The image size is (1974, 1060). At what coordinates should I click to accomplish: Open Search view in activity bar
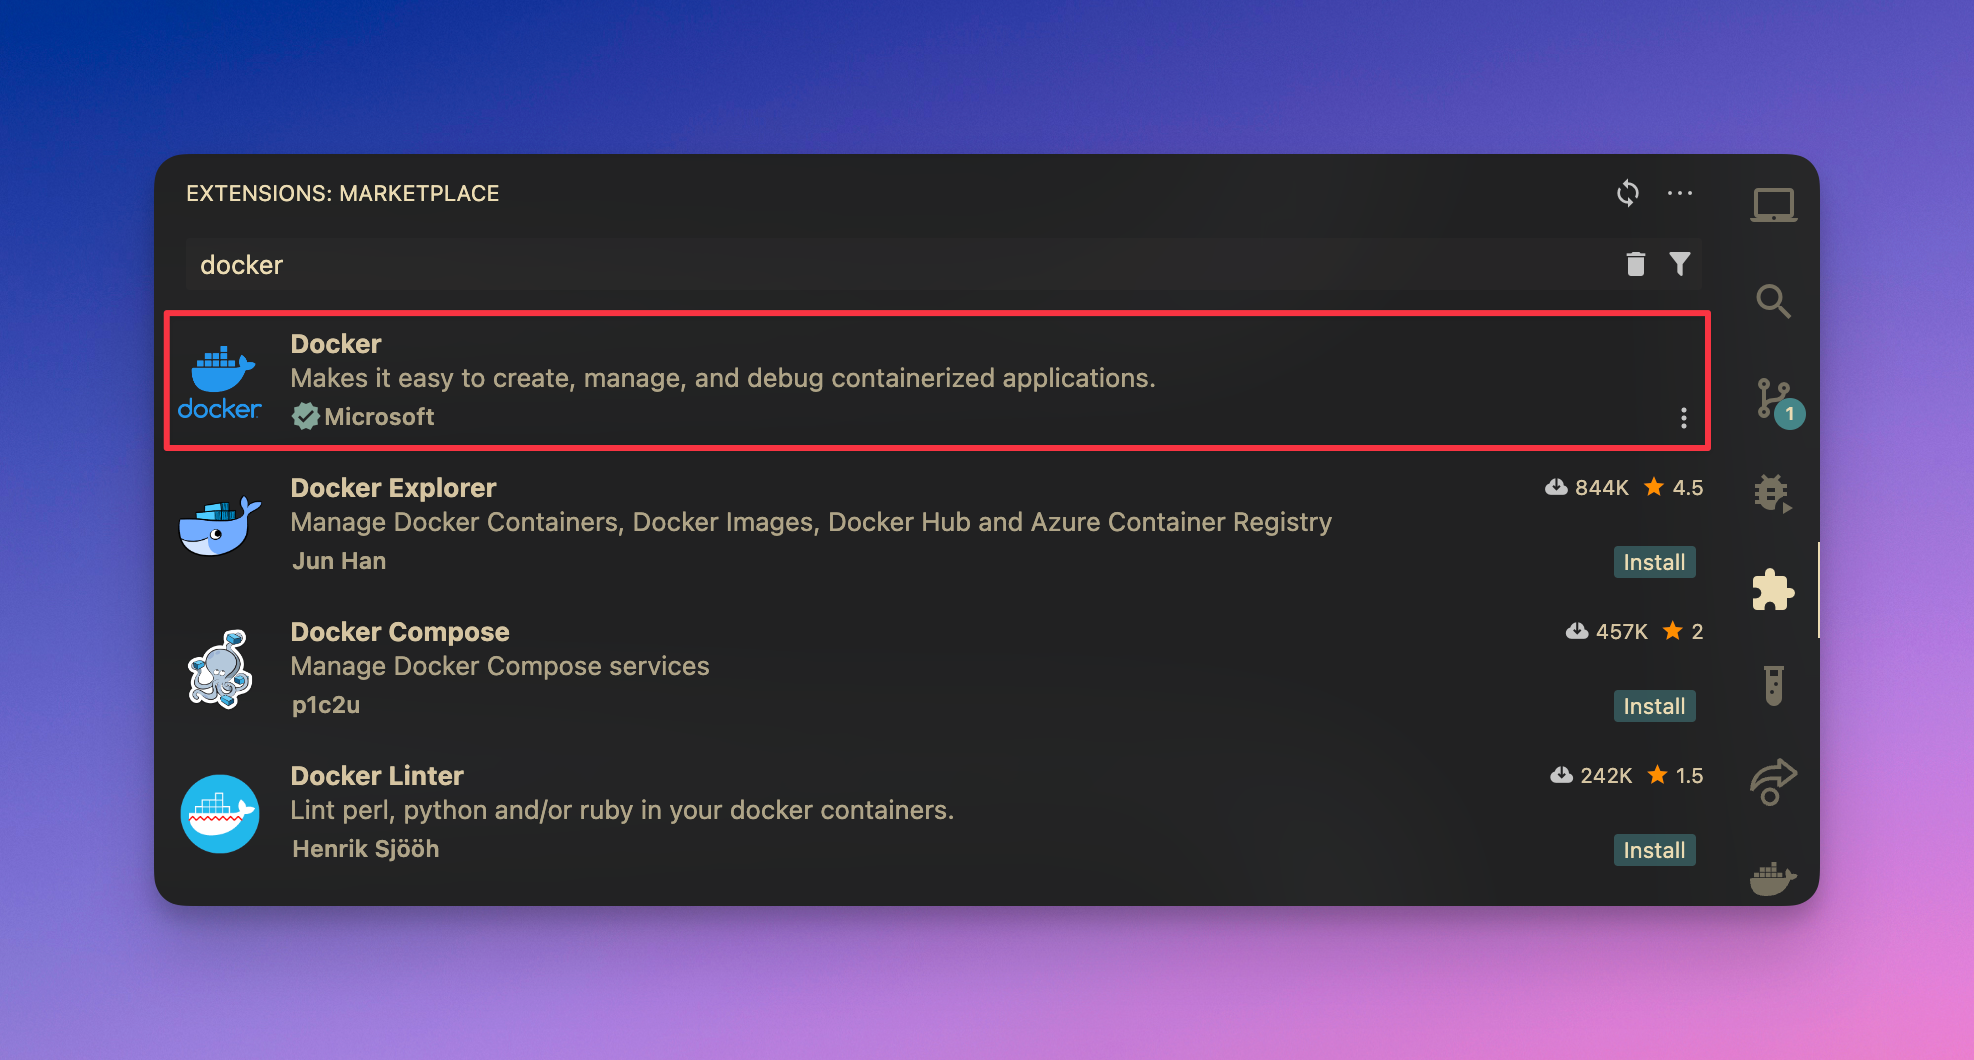(1773, 301)
